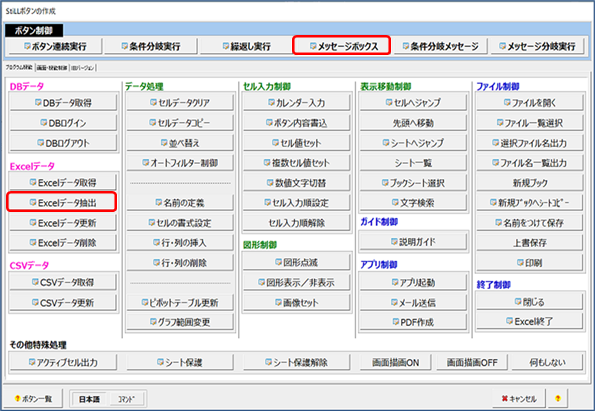Viewport: 595px width, 411px height.
Task: Switch mode to 日本語
Action: coord(90,399)
